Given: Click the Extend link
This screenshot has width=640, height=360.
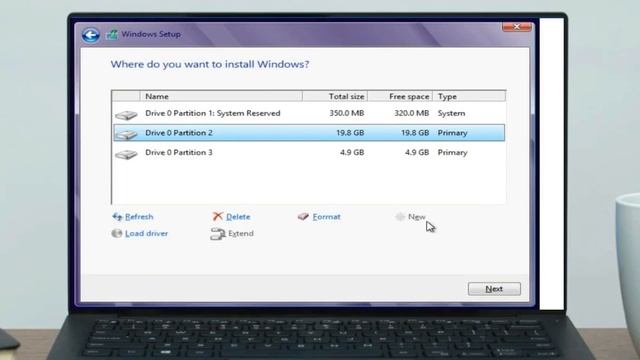Looking at the screenshot, I should pyautogui.click(x=240, y=233).
